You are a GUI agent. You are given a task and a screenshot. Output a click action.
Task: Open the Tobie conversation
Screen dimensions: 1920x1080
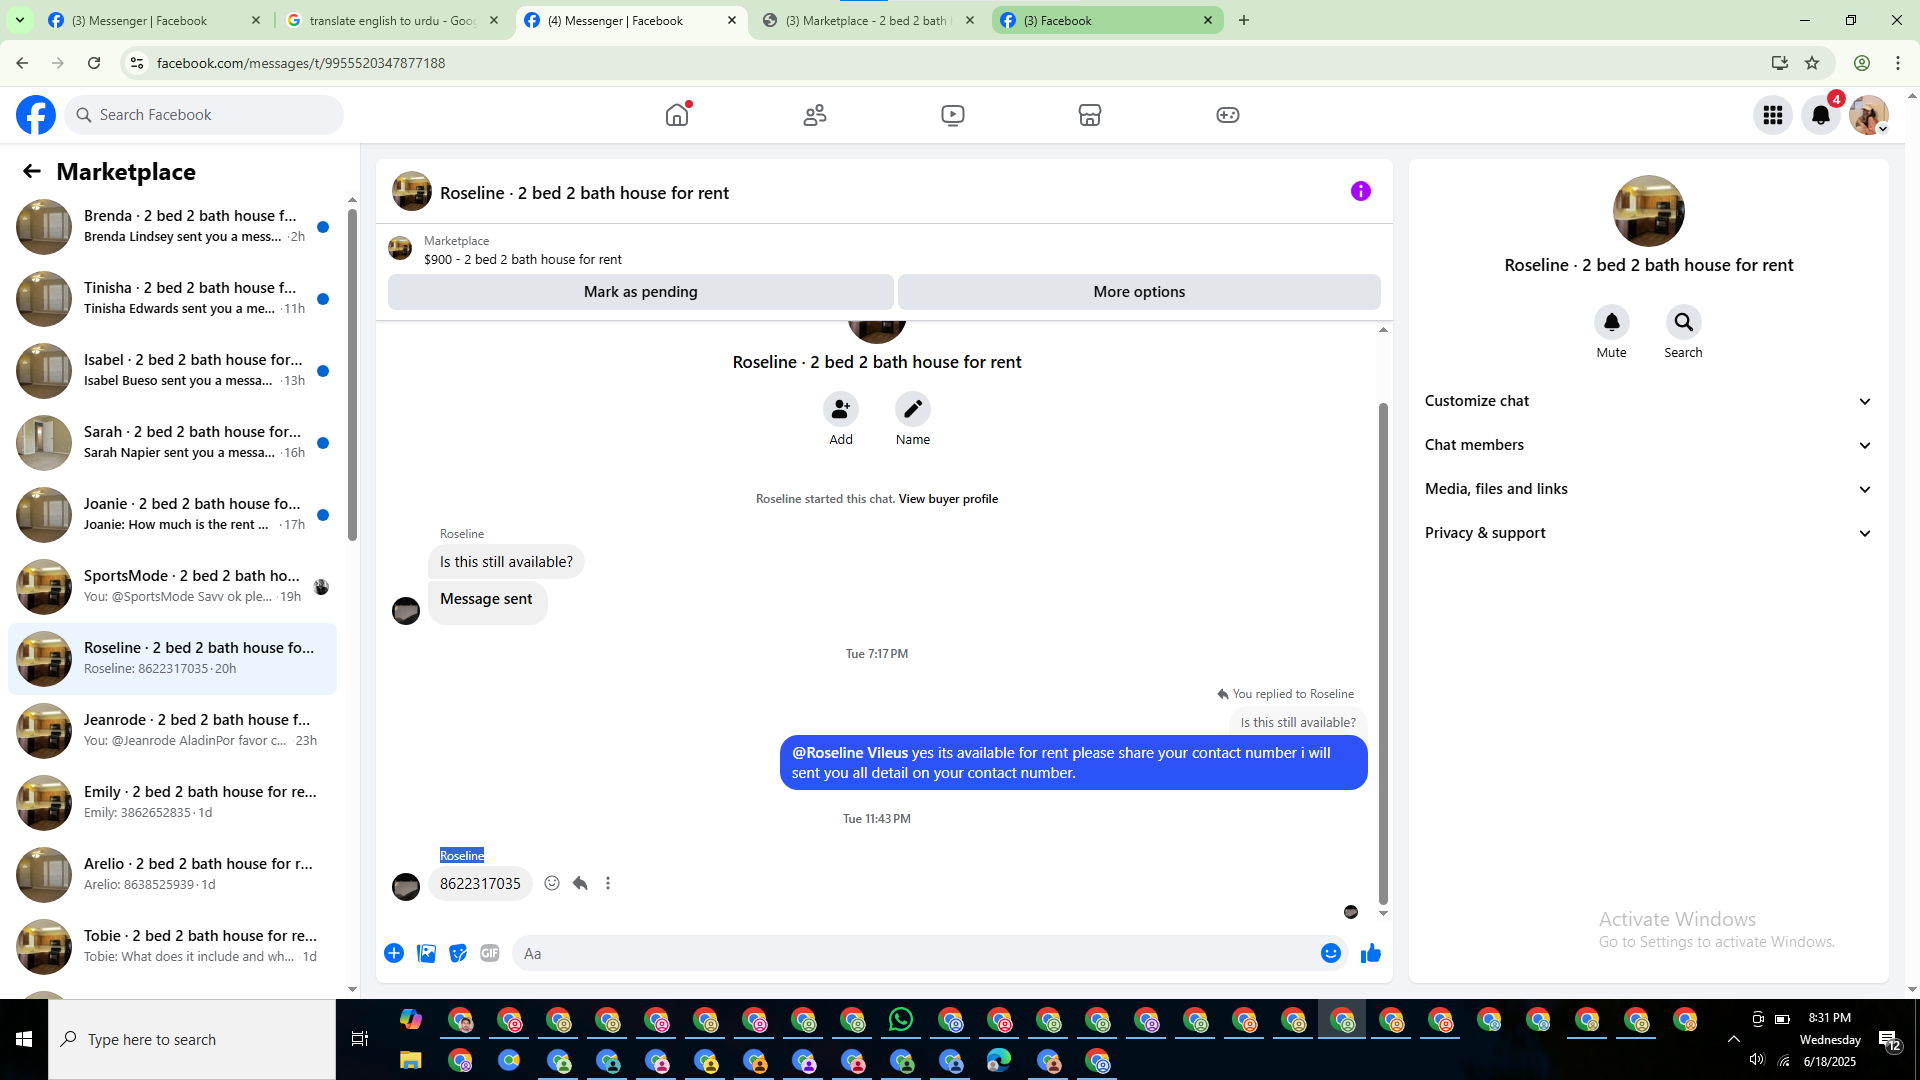172,947
